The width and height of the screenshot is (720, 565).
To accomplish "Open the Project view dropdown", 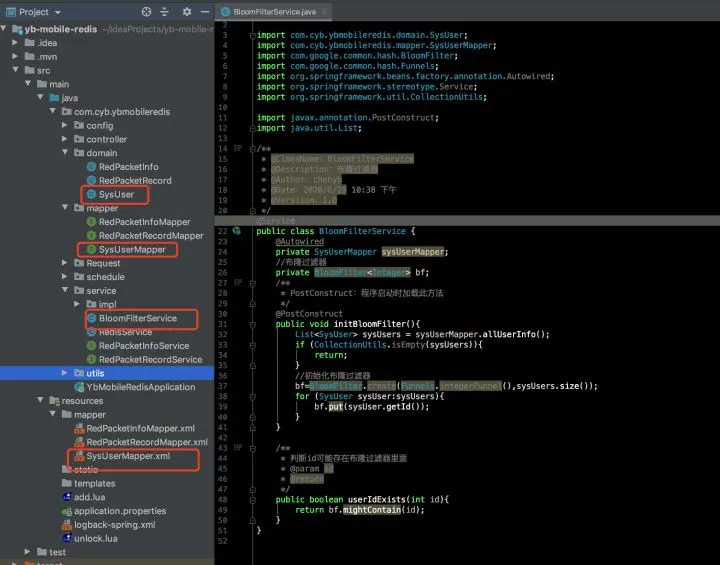I will coord(57,12).
